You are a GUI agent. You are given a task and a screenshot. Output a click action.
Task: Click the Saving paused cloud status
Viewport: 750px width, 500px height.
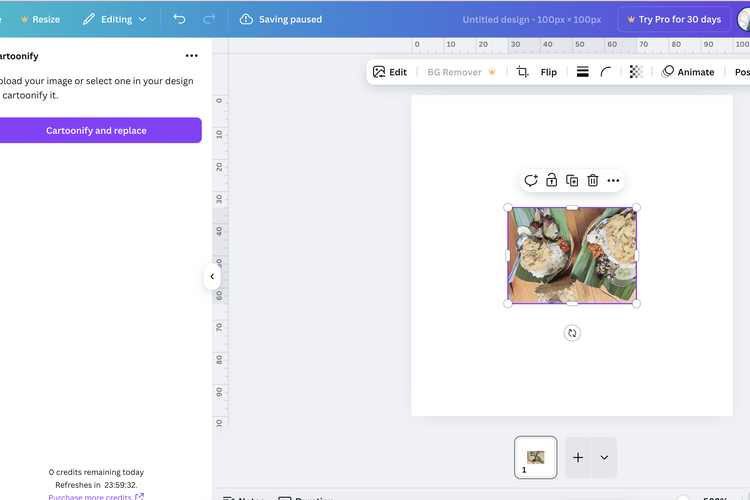pyautogui.click(x=281, y=20)
